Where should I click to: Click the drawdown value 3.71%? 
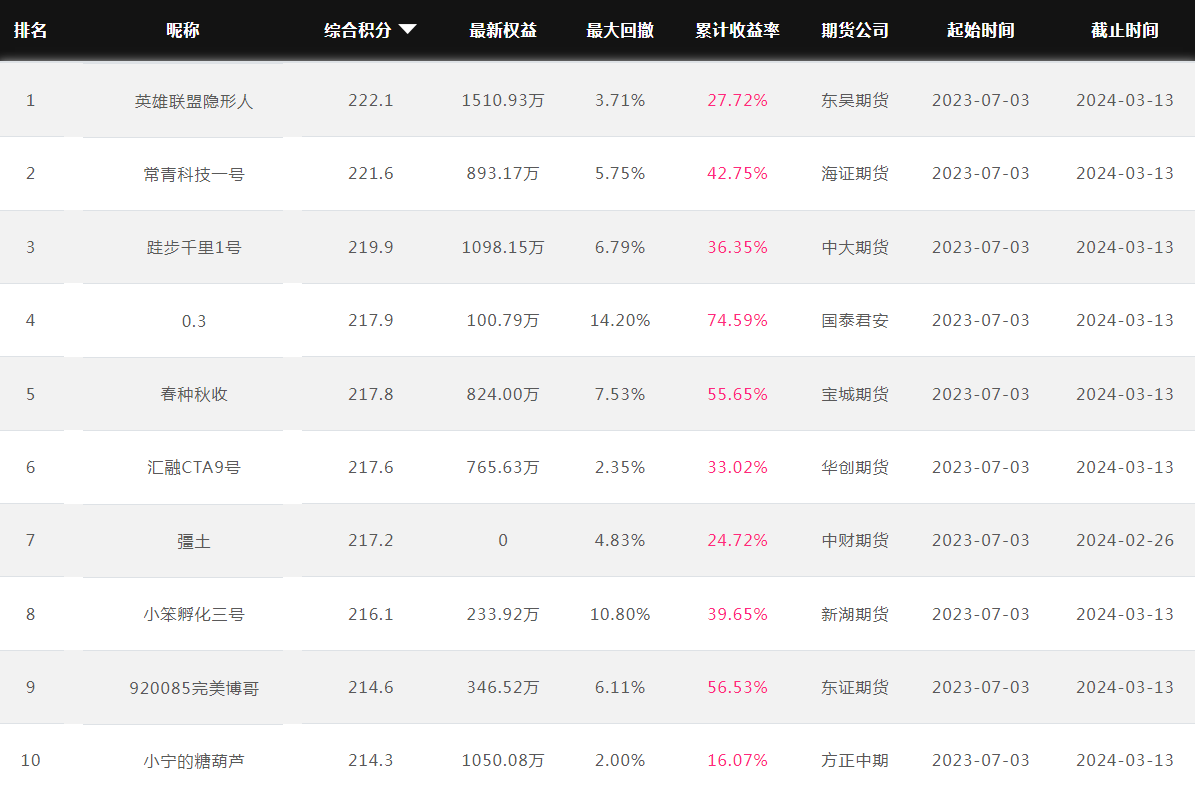point(620,101)
